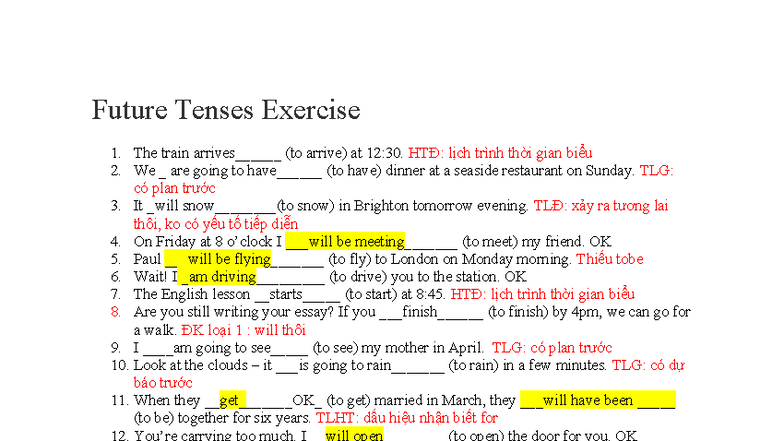Click red note 'HTĐ: lịch trình thời gian biểu' in sentence 1
Screen dimensions: 784x441
point(500,153)
